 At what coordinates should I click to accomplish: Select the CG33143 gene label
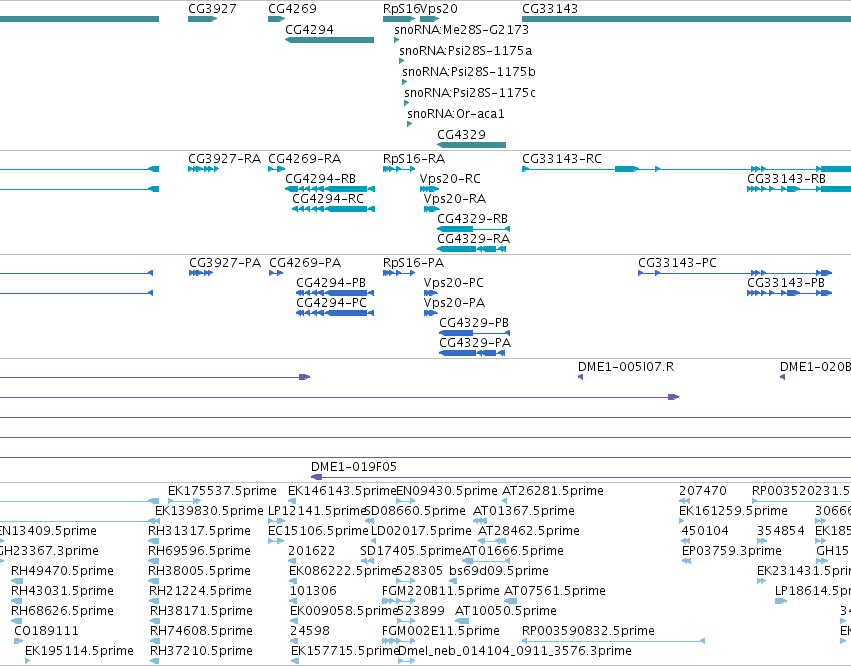(x=550, y=9)
